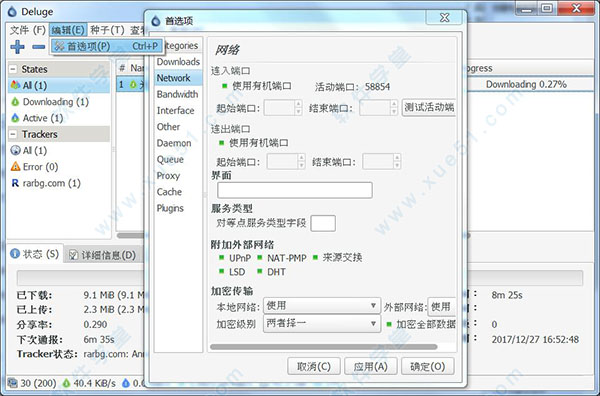
Task: Click the warning Error (0) tracker icon
Action: (x=15, y=167)
